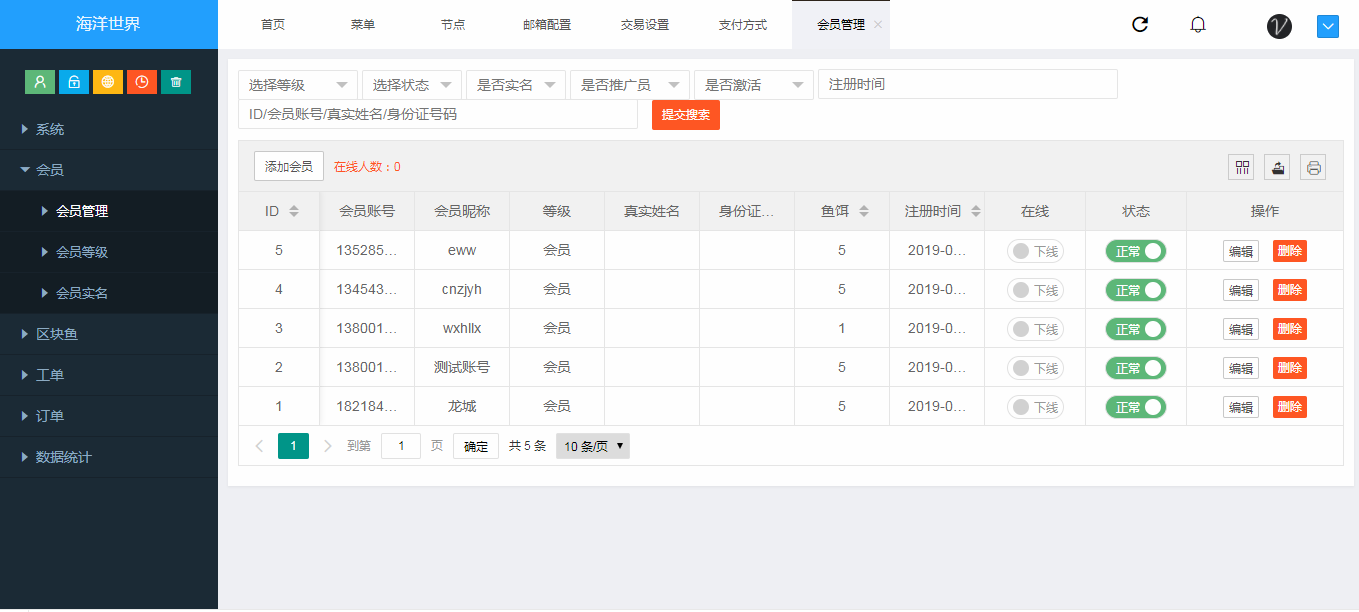The width and height of the screenshot is (1359, 612).
Task: Click the blue lock icon in sidebar
Action: tap(74, 82)
